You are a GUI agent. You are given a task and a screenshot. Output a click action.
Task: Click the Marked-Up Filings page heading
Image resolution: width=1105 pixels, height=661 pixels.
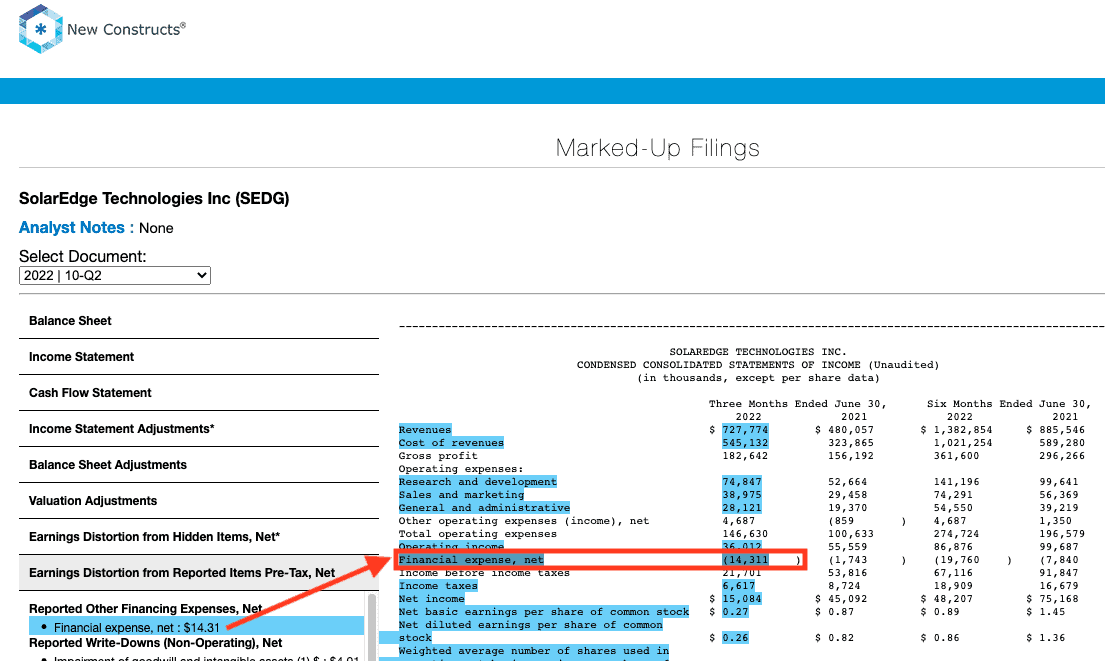point(658,148)
